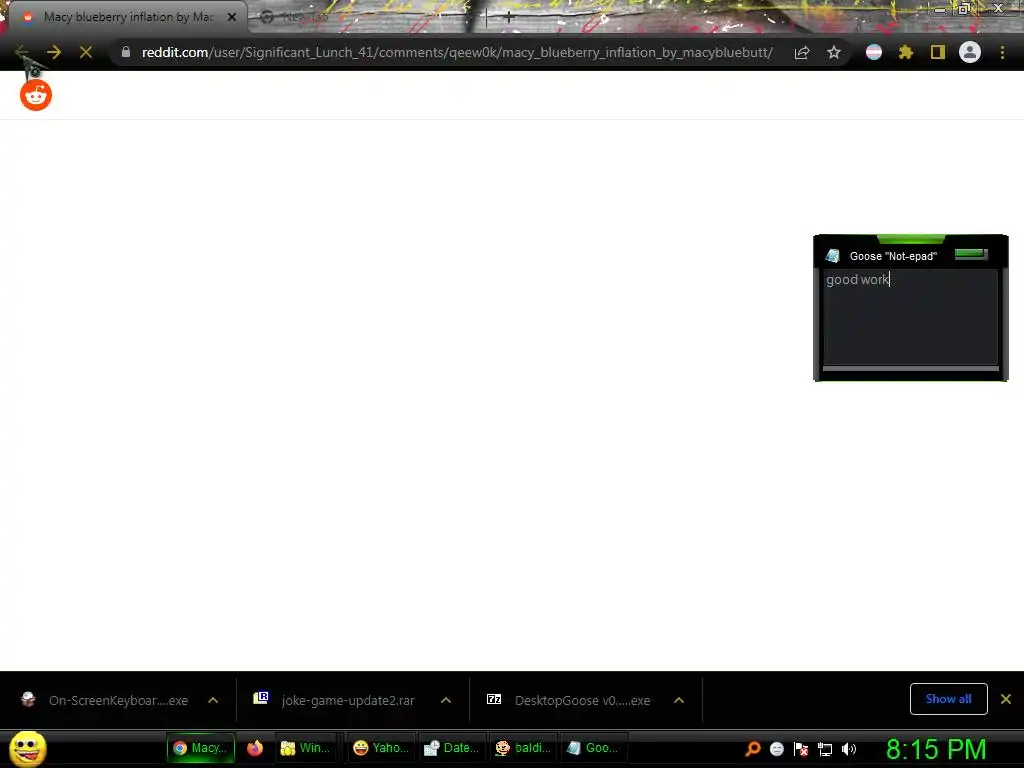Click the rar icon of joke-game-update2
The width and height of the screenshot is (1024, 768).
[x=261, y=698]
